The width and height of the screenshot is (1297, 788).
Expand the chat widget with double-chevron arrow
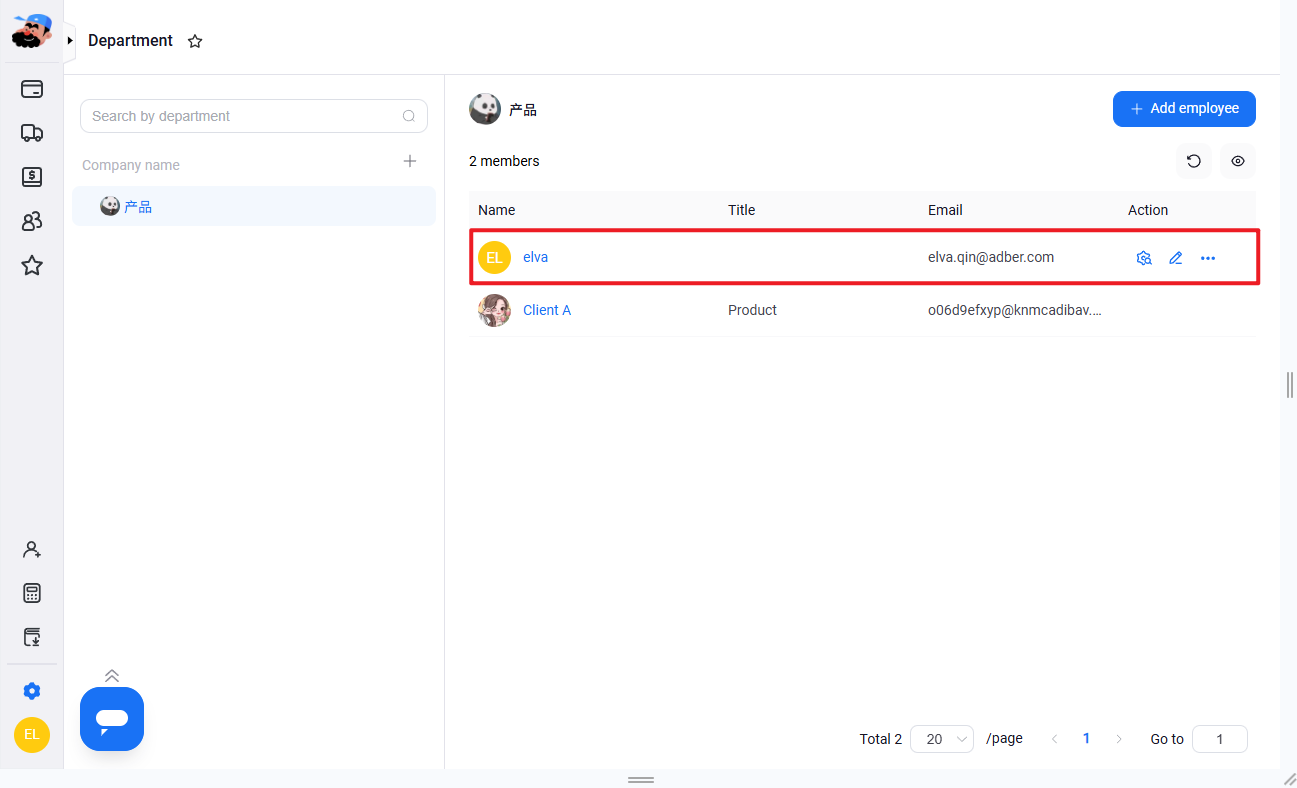[112, 676]
